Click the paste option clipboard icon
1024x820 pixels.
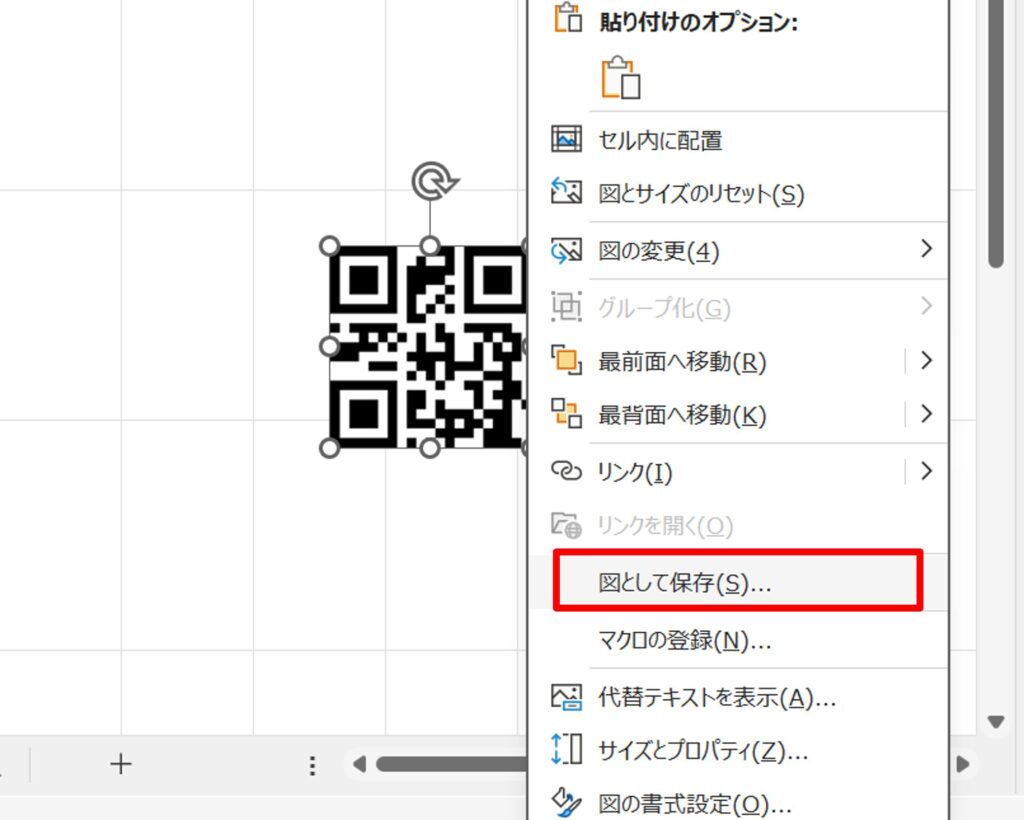620,78
